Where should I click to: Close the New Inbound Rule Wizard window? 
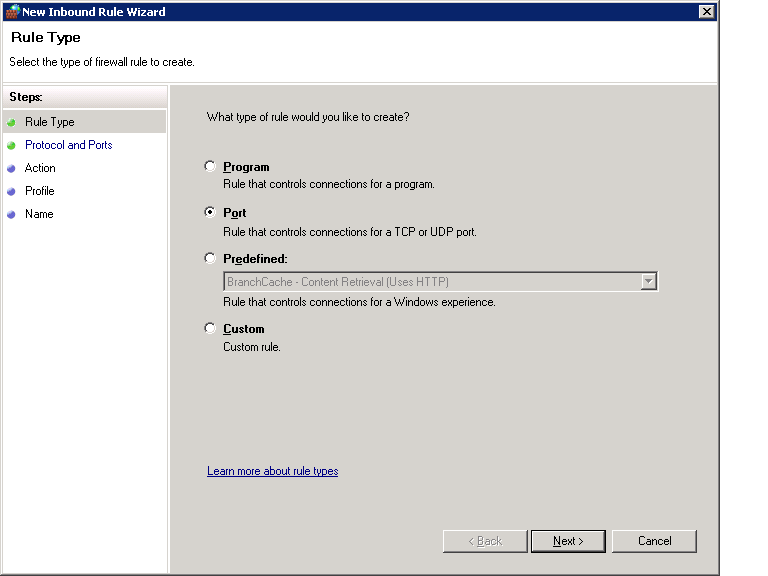click(706, 11)
